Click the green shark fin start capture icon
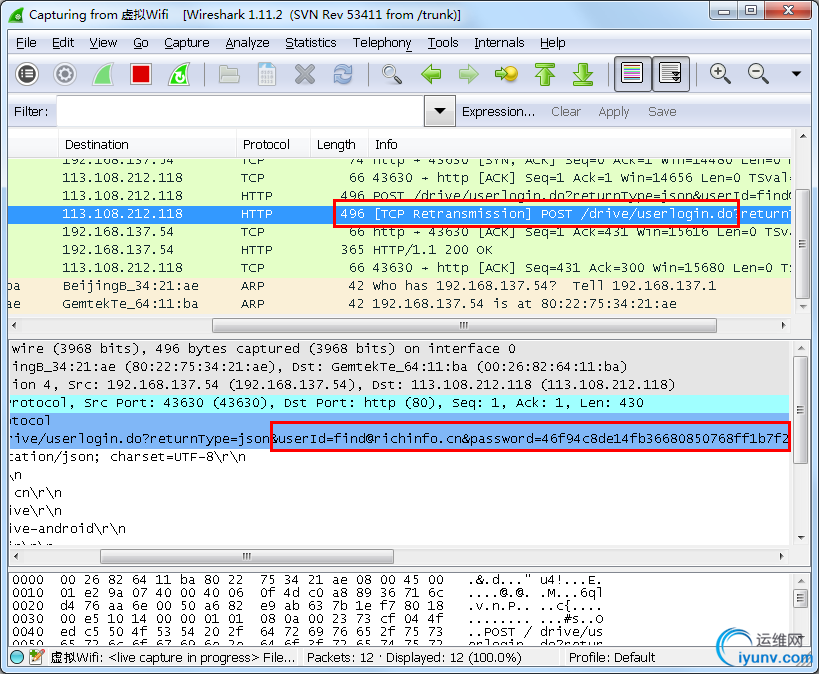 pyautogui.click(x=103, y=74)
